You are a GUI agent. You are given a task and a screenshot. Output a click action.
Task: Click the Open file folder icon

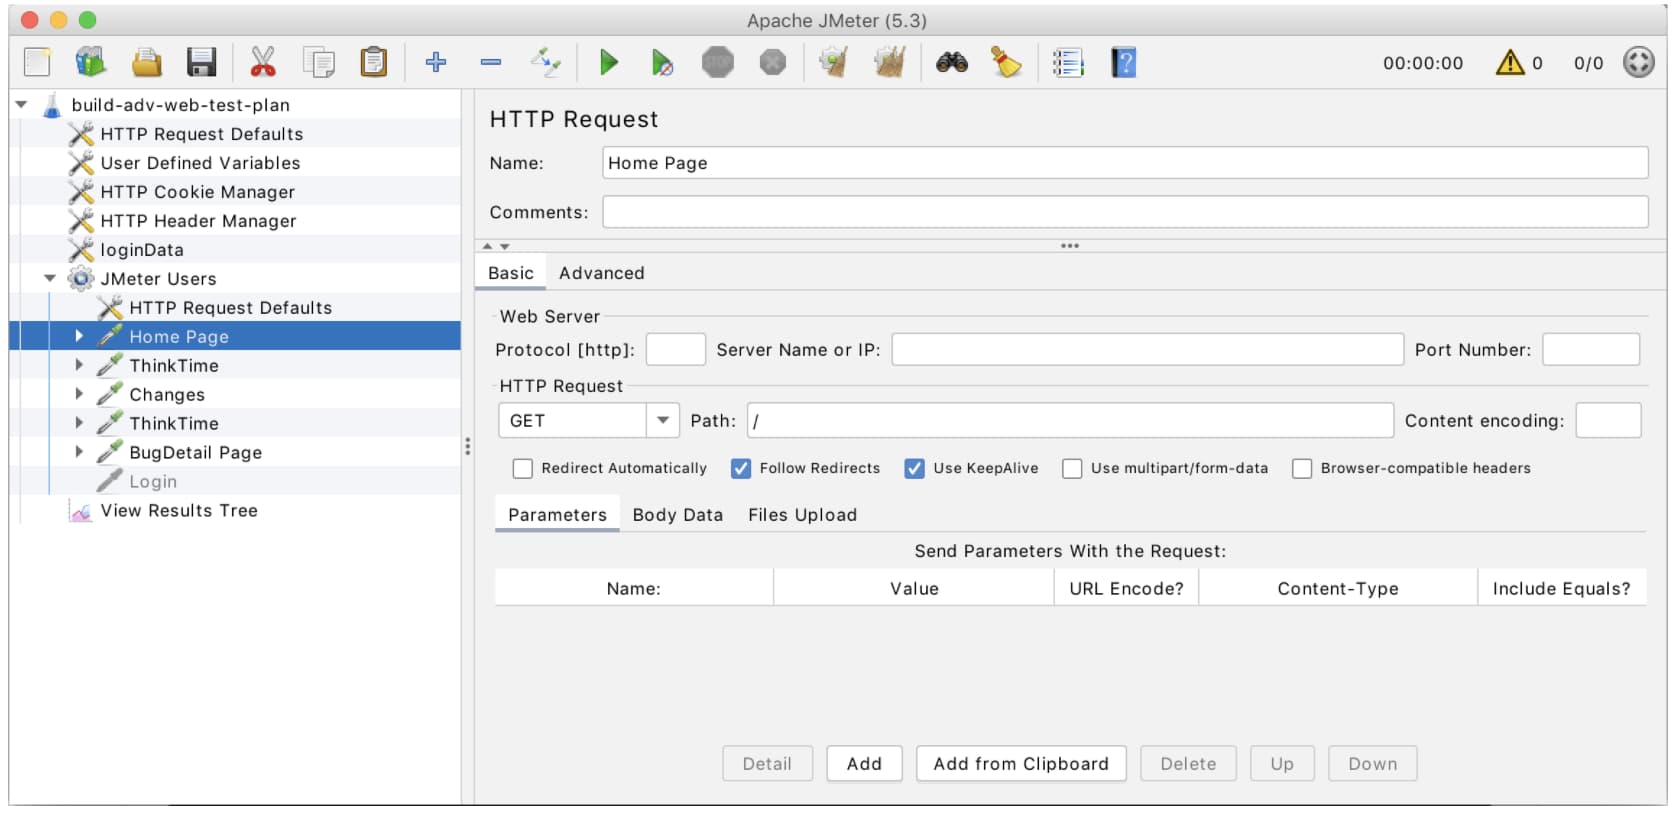pos(147,62)
